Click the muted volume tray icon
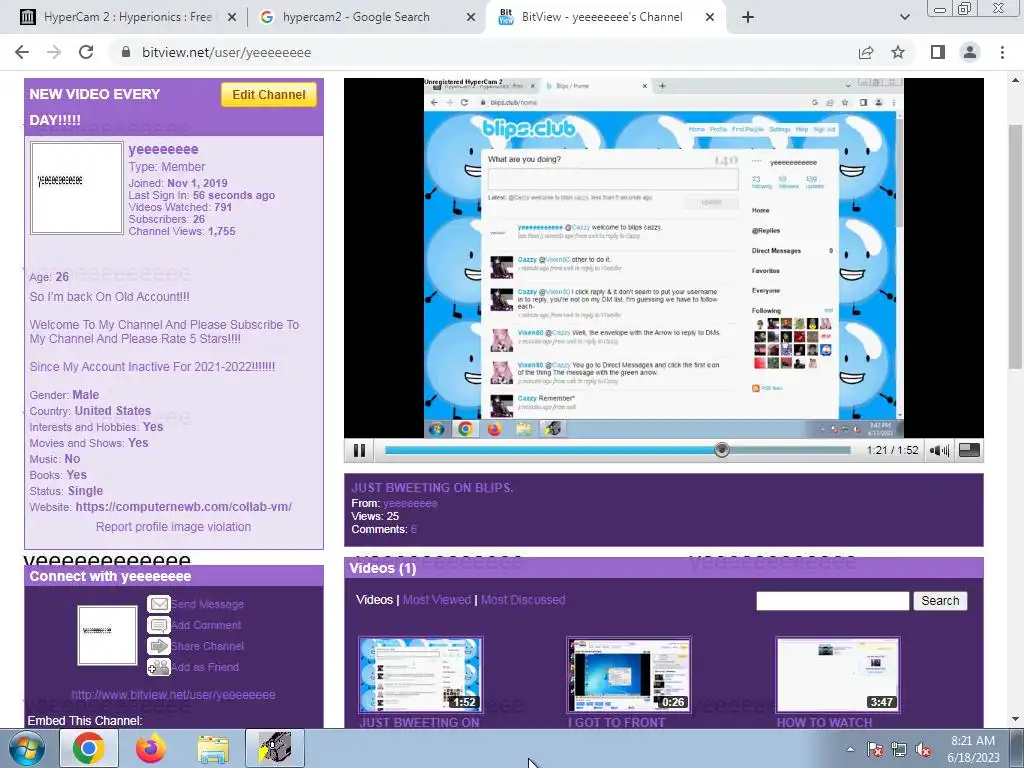 click(x=923, y=750)
